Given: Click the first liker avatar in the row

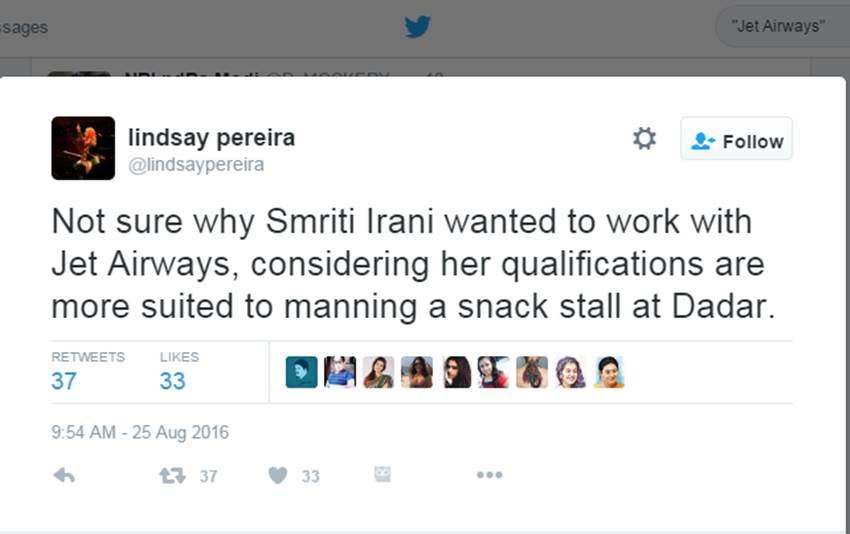Looking at the screenshot, I should (301, 372).
